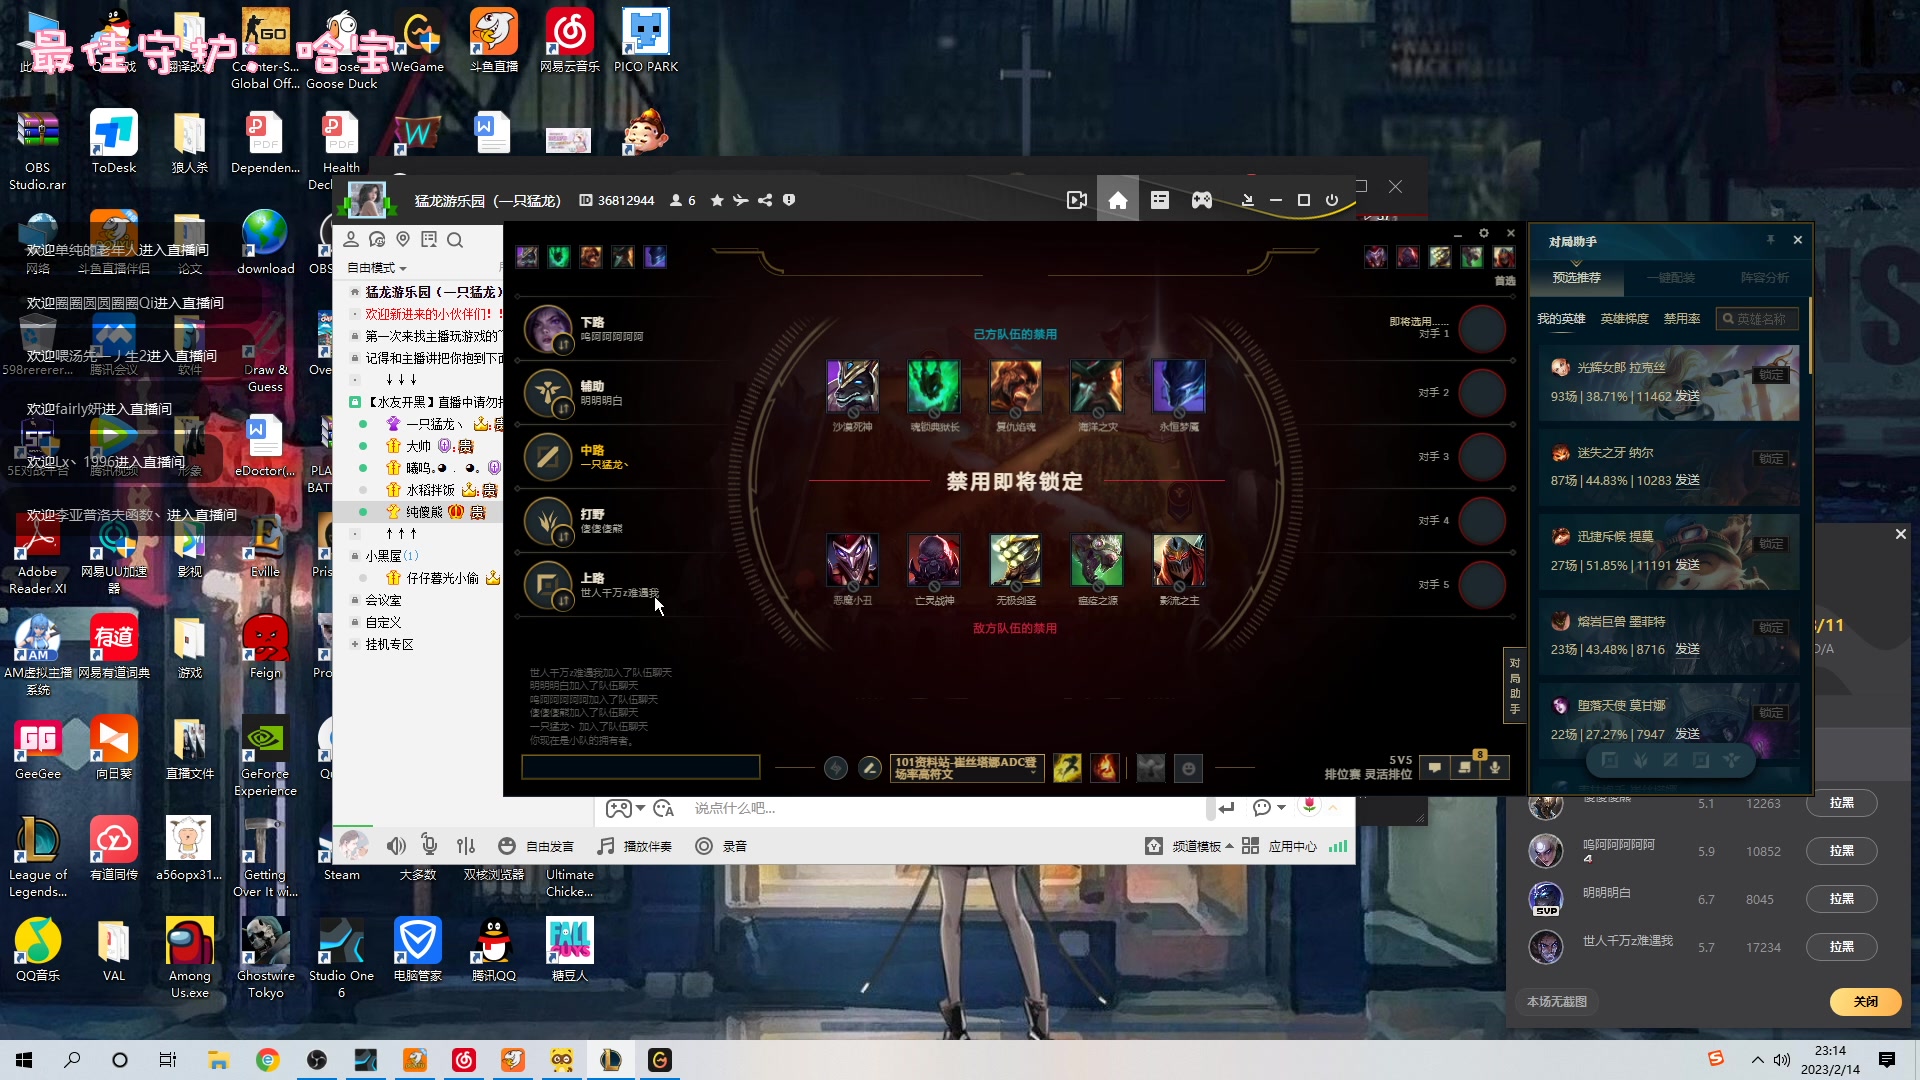1920x1080 pixels.
Task: Toggle voice mic in champion select
Action: (1494, 768)
